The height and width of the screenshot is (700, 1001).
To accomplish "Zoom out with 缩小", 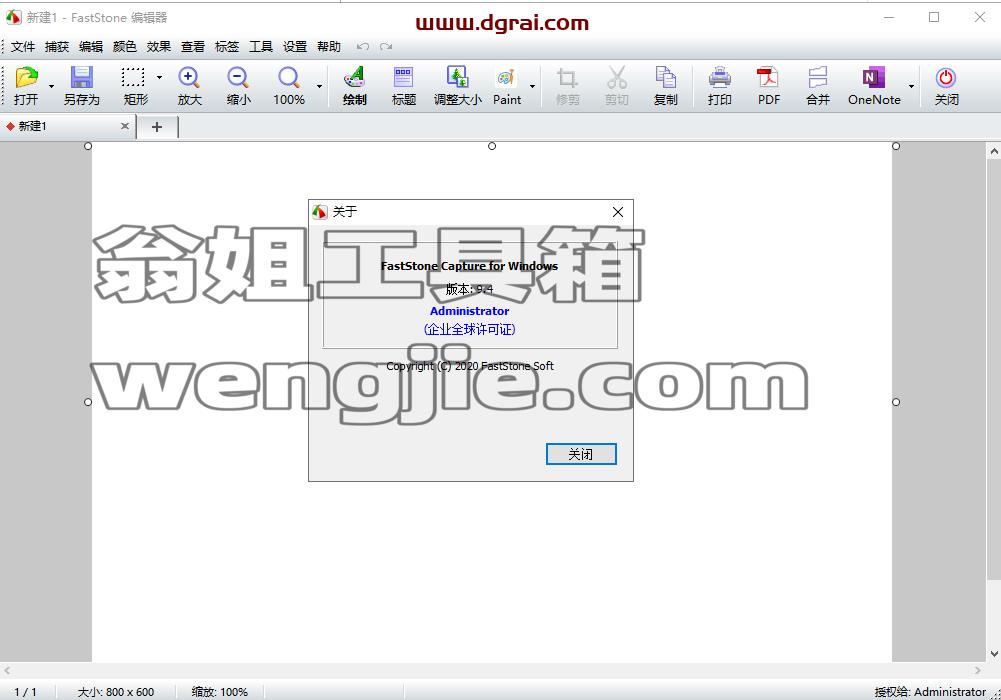I will pos(238,85).
